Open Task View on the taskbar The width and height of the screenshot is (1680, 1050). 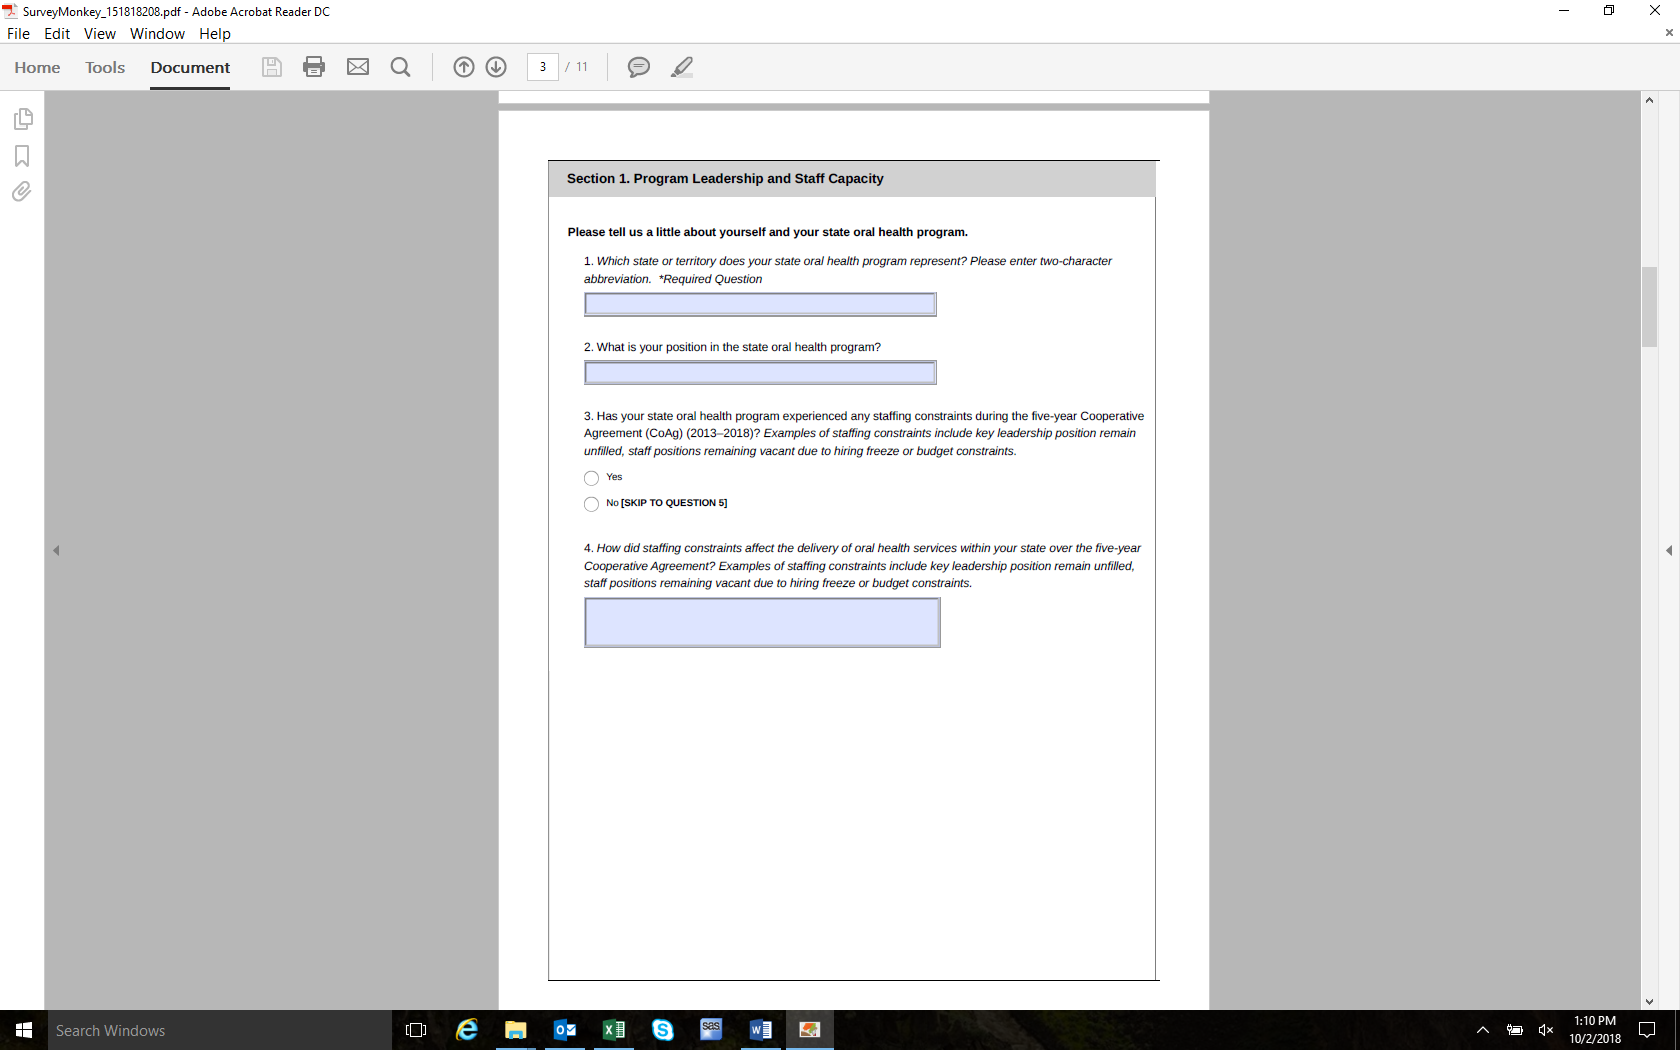(x=416, y=1030)
